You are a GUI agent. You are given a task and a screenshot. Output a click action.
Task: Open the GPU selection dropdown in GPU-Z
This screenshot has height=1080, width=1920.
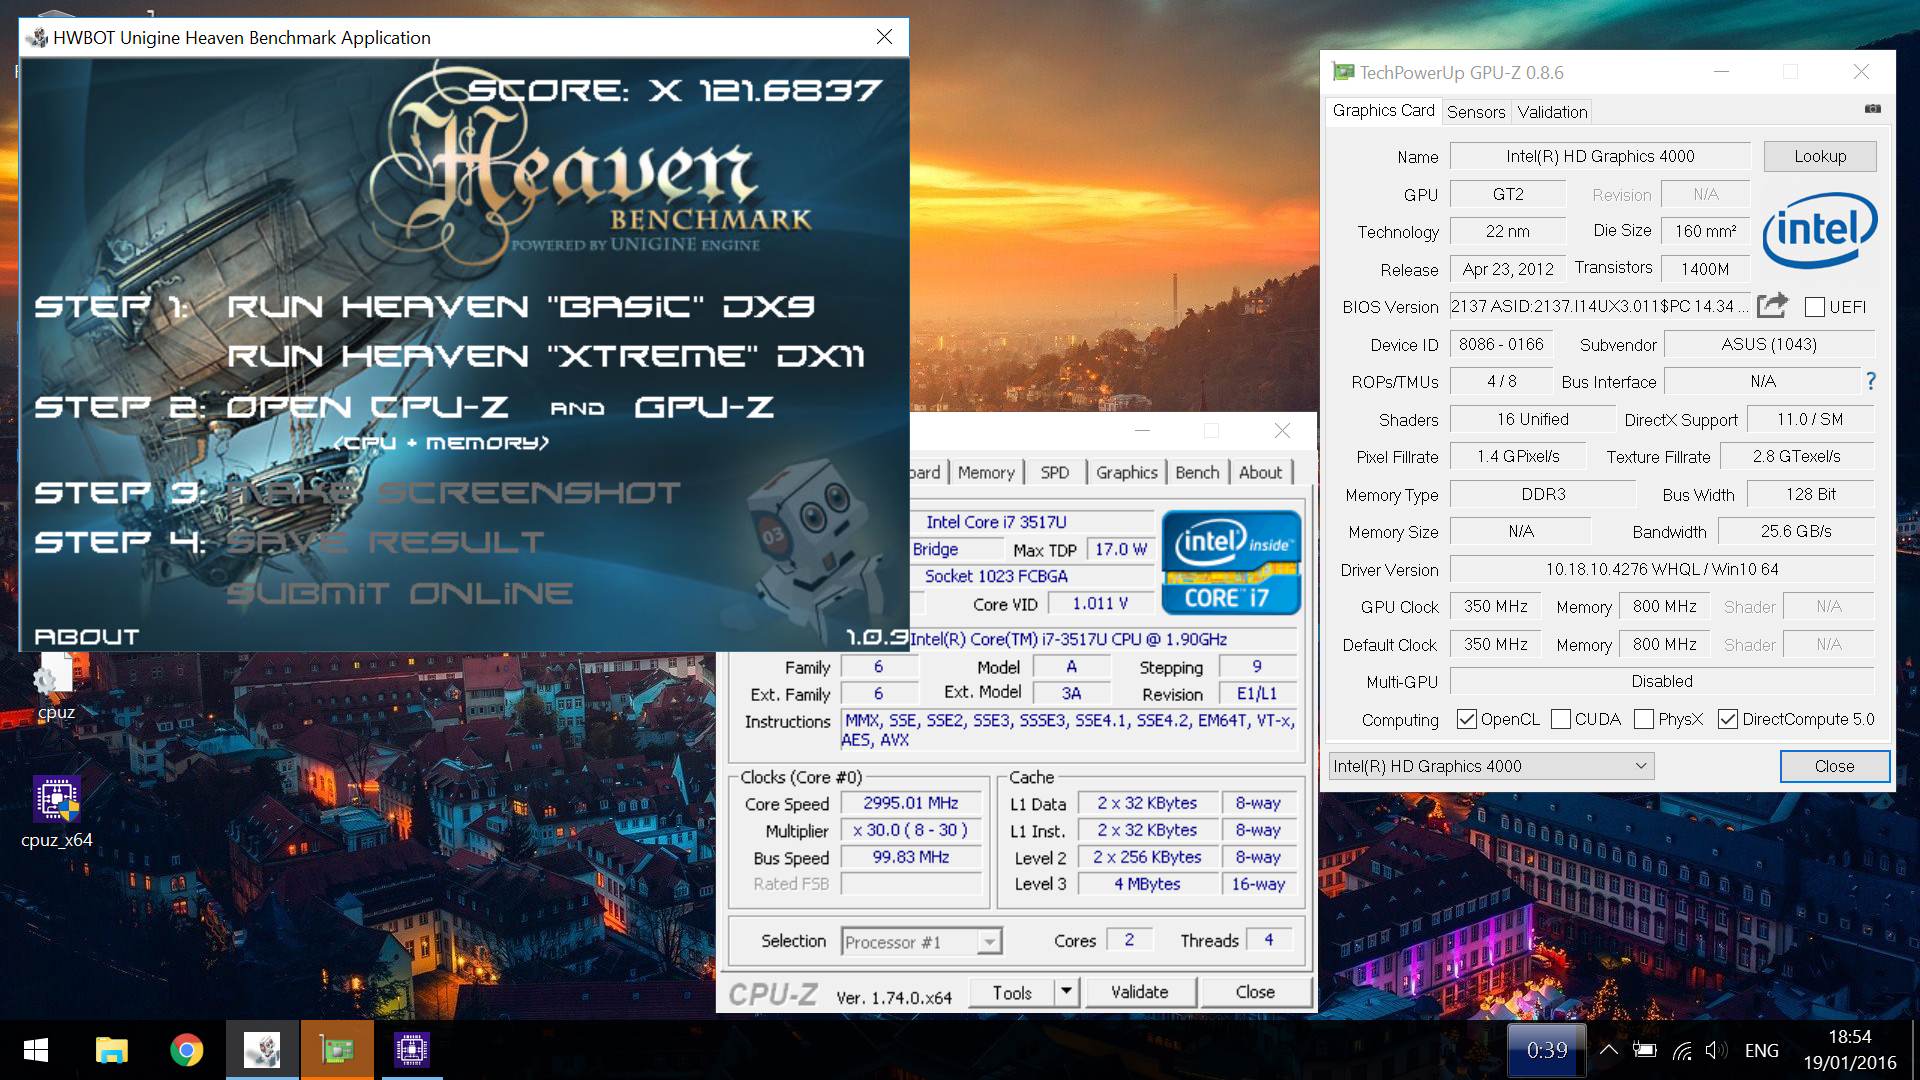(1491, 766)
